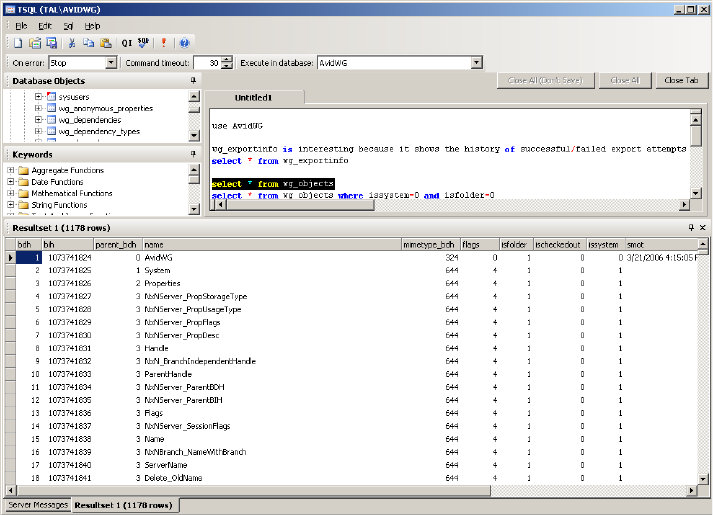
Task: Click the SQL check syntax icon
Action: (144, 43)
